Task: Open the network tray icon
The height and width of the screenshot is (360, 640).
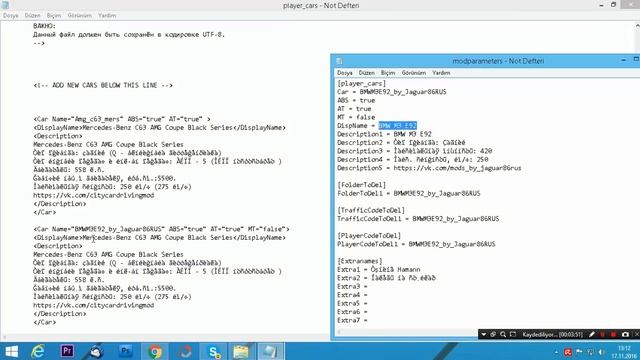Action: pyautogui.click(x=590, y=352)
